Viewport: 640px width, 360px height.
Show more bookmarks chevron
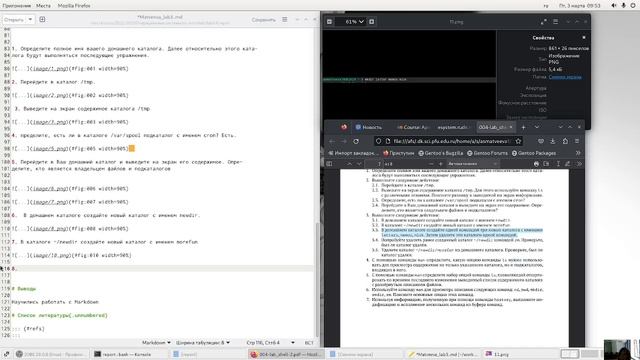(578, 153)
